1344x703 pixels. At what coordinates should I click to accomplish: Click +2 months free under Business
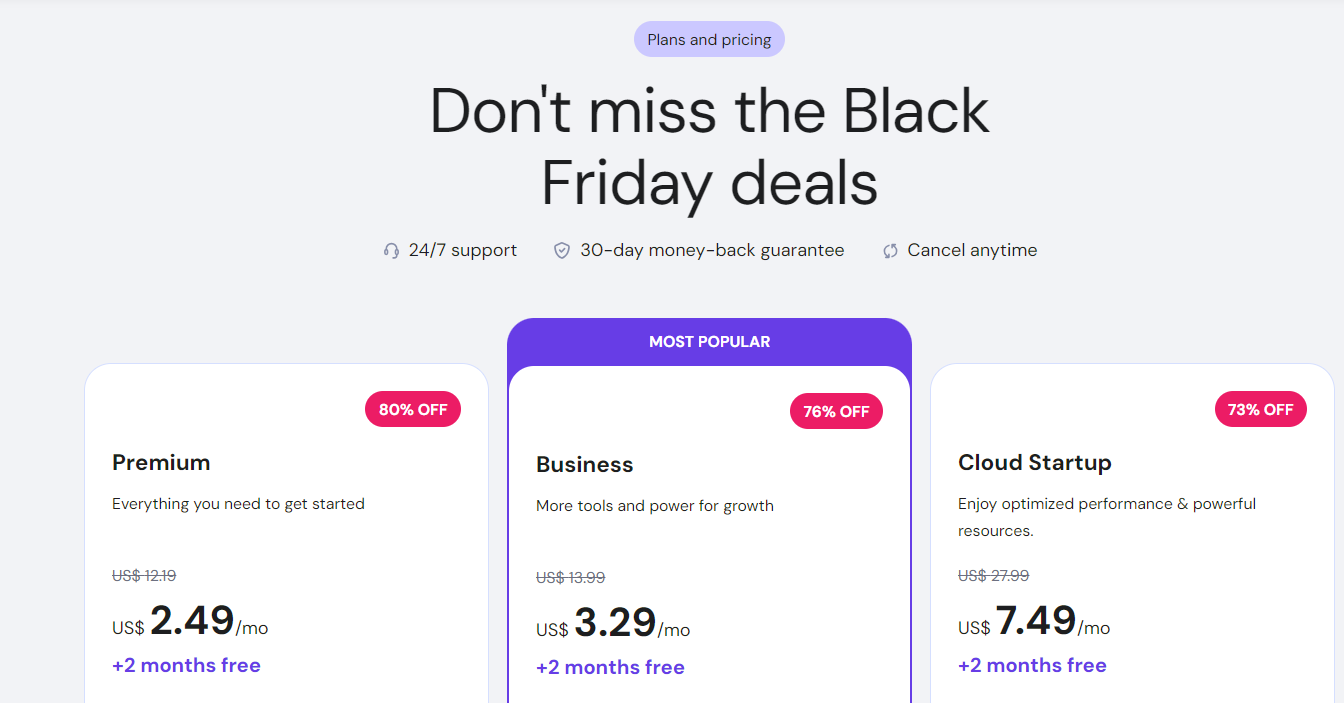[610, 668]
